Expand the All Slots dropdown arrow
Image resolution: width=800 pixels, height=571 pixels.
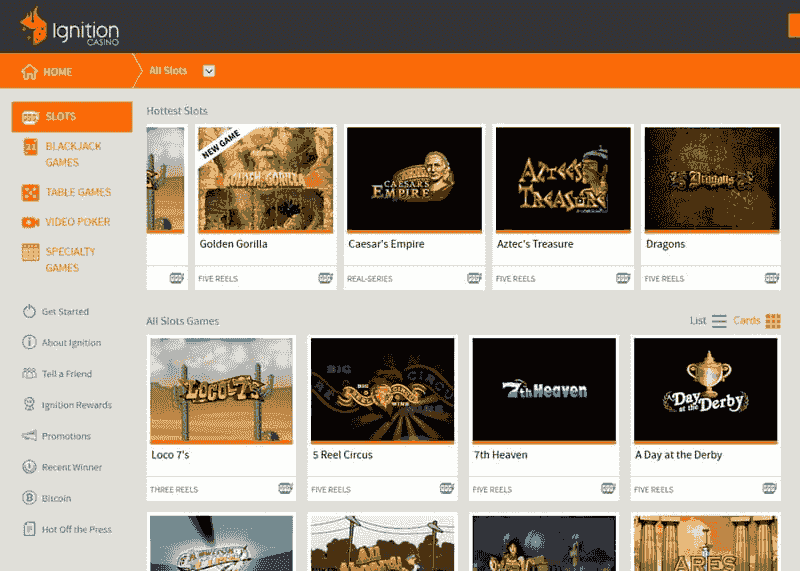coord(209,71)
